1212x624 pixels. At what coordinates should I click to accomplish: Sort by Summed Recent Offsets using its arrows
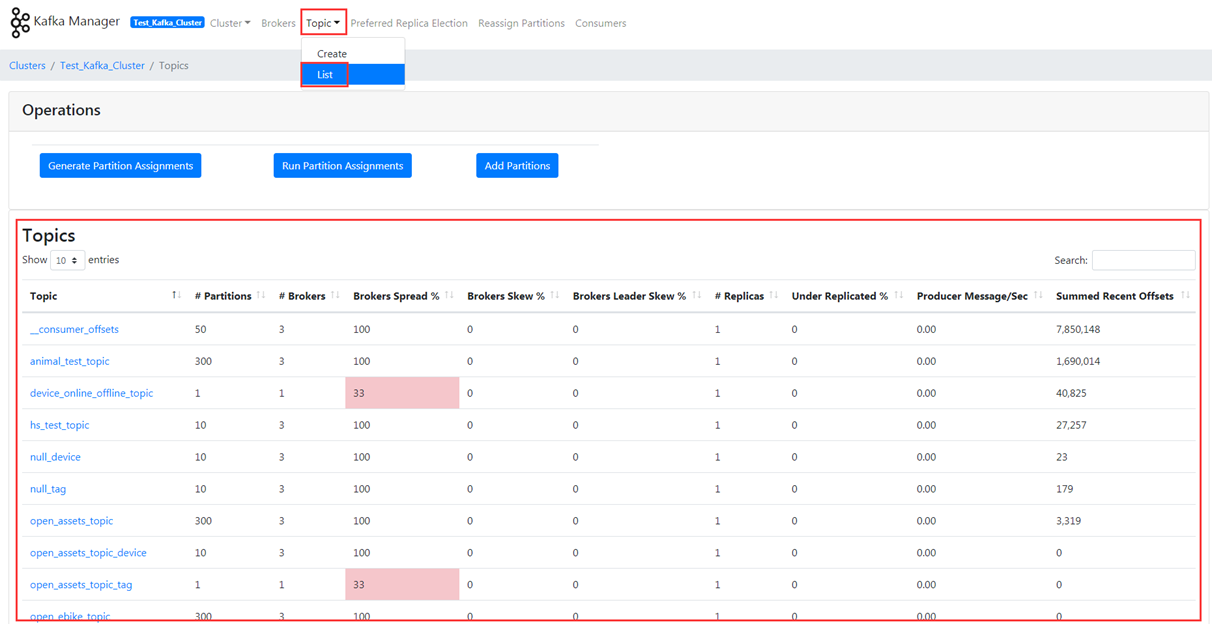[1185, 296]
